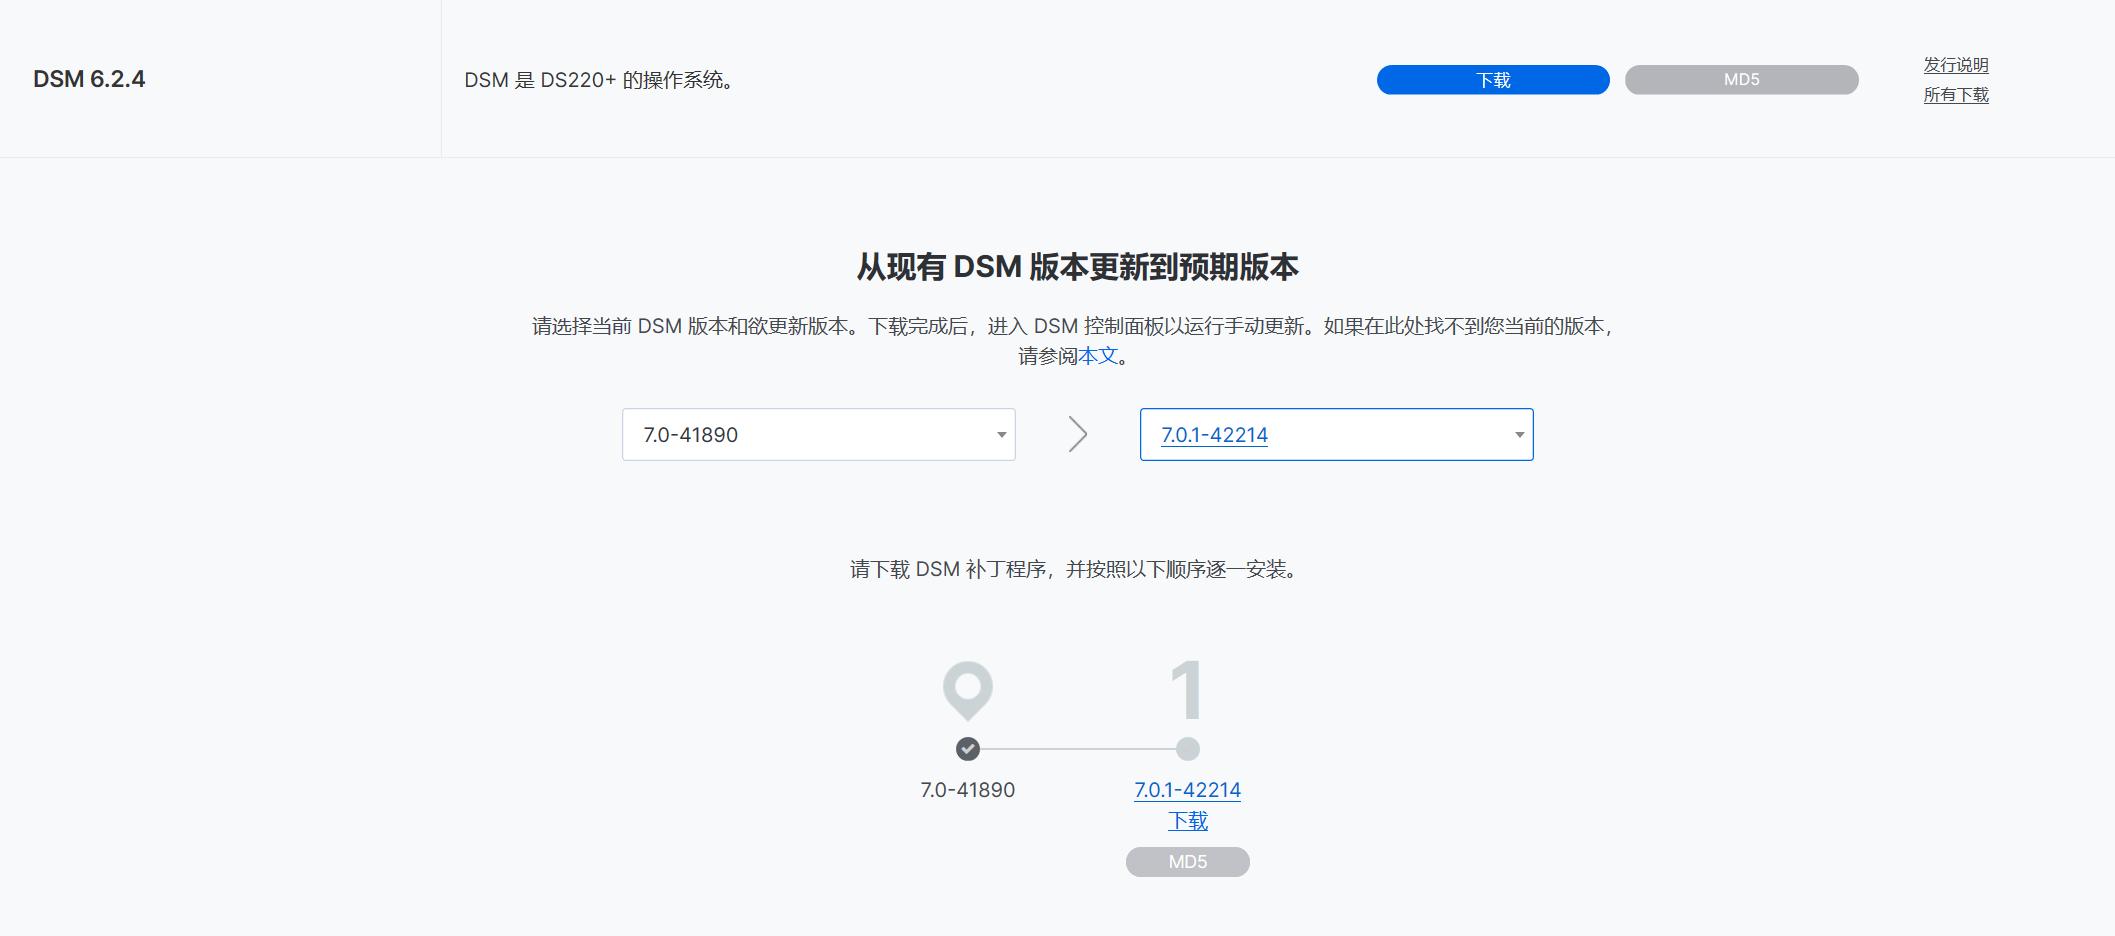The width and height of the screenshot is (2115, 936).
Task: Click the MD5 badge under the patch download link
Action: point(1187,861)
